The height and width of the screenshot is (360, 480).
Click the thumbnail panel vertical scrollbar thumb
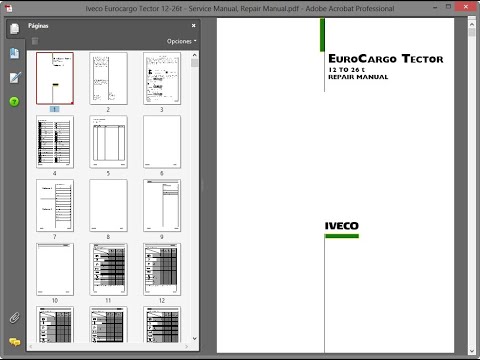click(195, 63)
